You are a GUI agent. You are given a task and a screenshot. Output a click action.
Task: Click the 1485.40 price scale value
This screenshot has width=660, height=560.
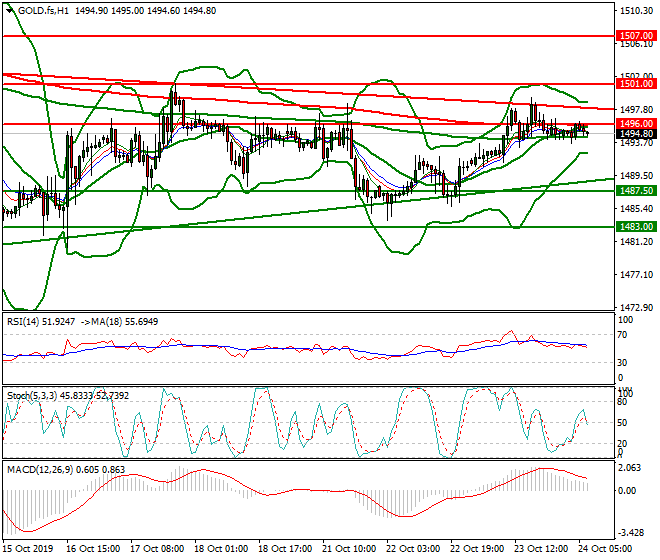click(636, 209)
